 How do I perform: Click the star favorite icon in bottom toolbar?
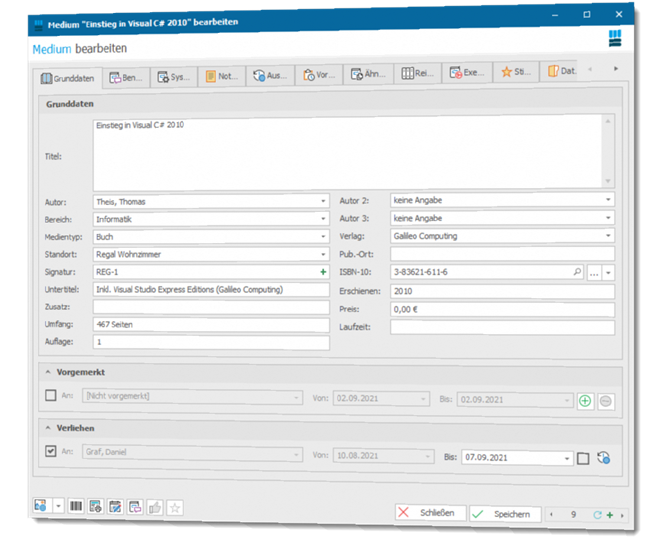175,508
